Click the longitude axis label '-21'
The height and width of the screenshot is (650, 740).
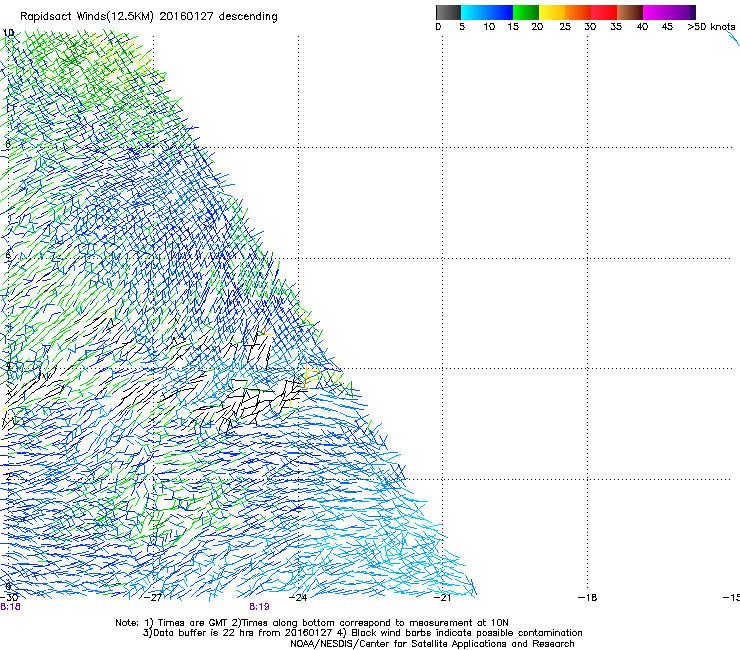[x=442, y=598]
